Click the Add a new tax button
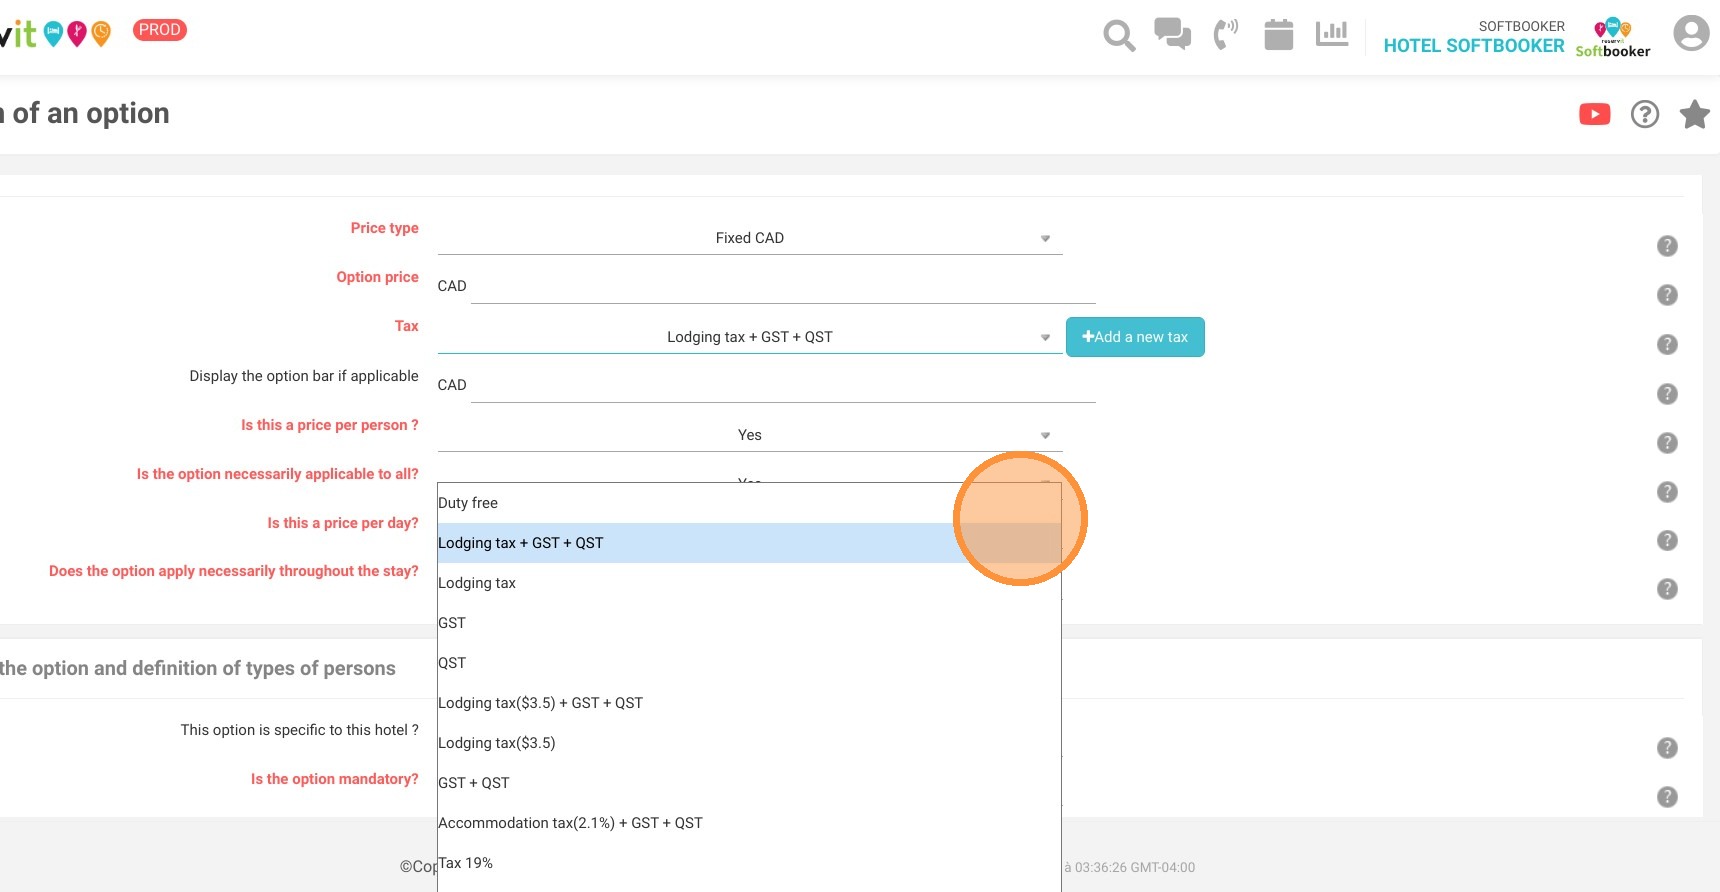This screenshot has width=1720, height=892. [1135, 337]
